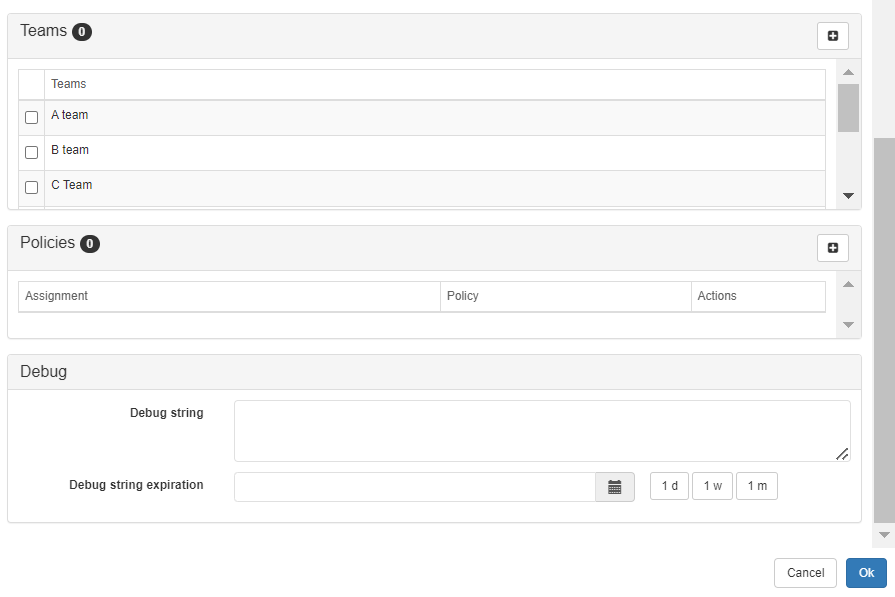Click the dialog scroll-down arrow at bottom
The width and height of the screenshot is (895, 597).
884,535
